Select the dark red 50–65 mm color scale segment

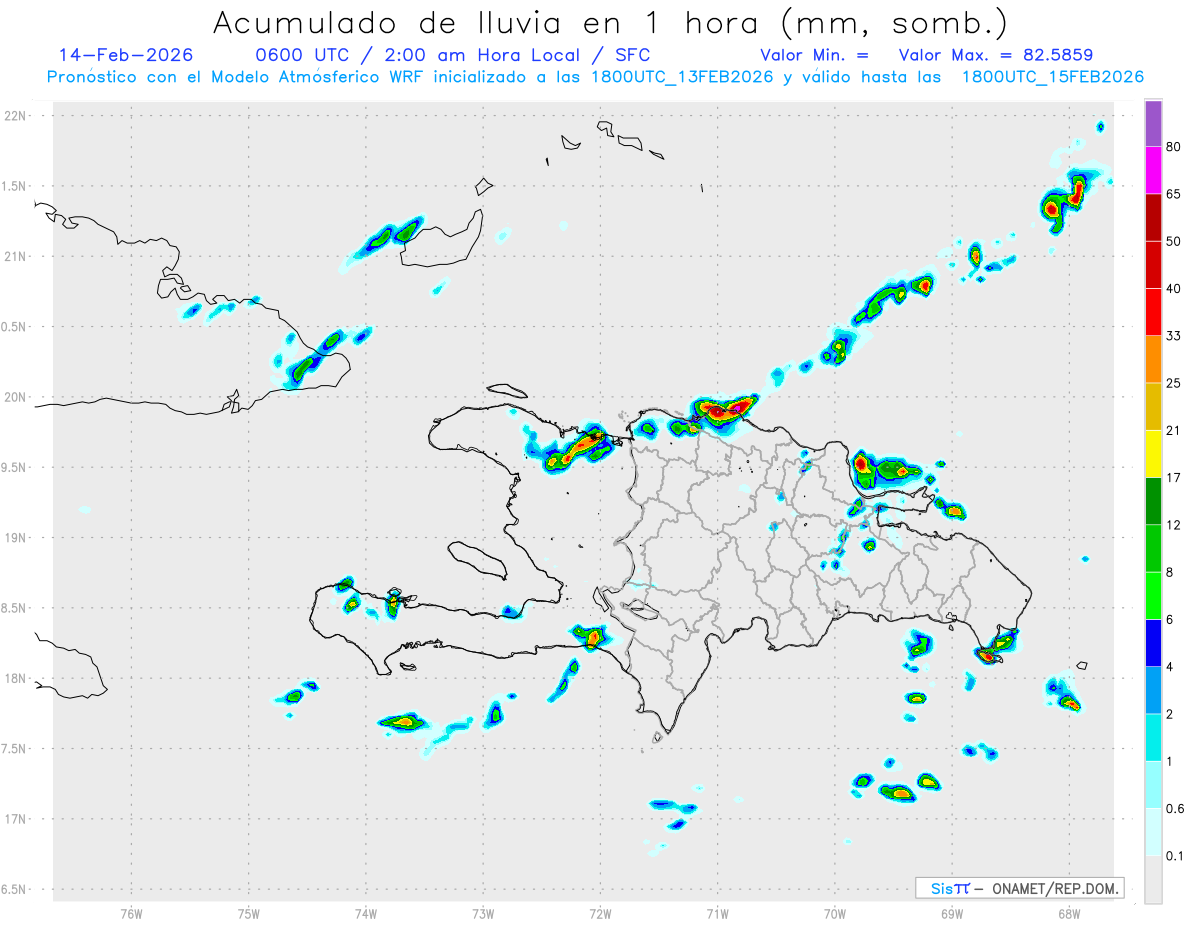[1153, 217]
